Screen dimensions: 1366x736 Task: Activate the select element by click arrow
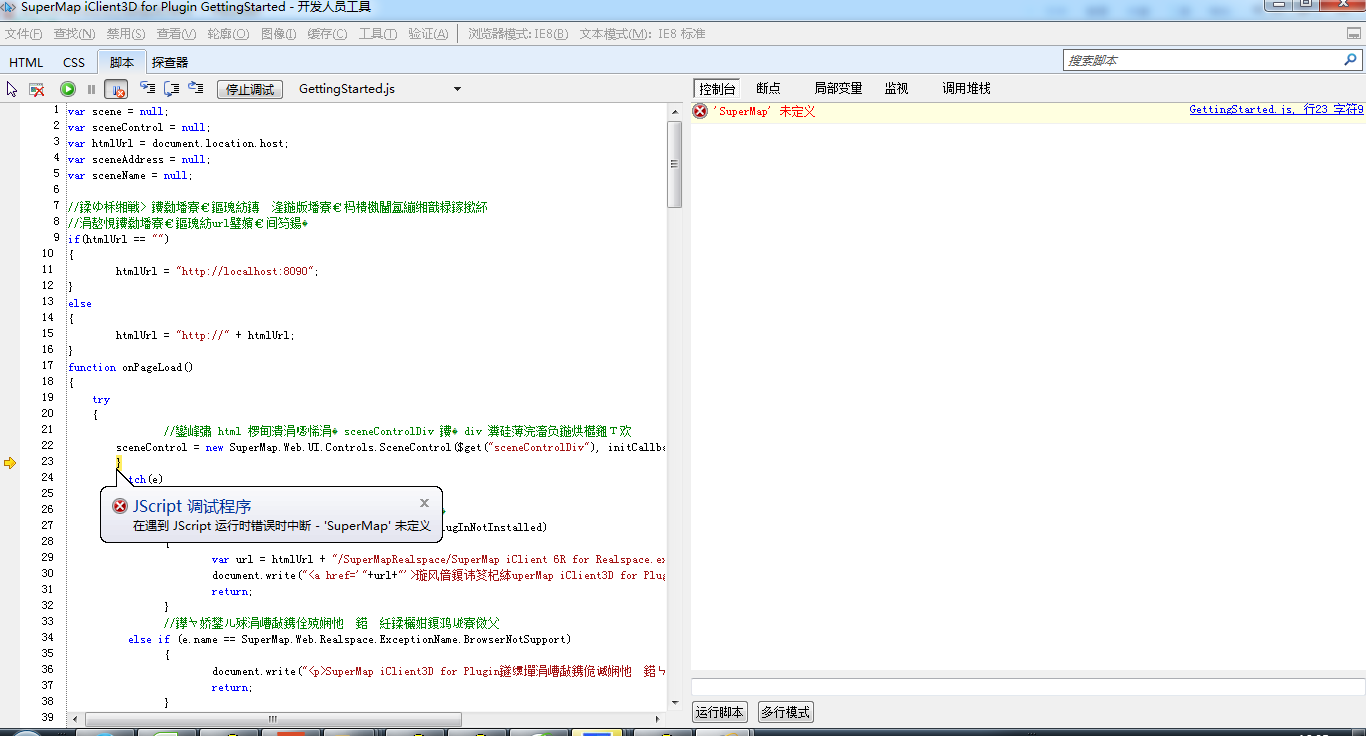pyautogui.click(x=12, y=89)
